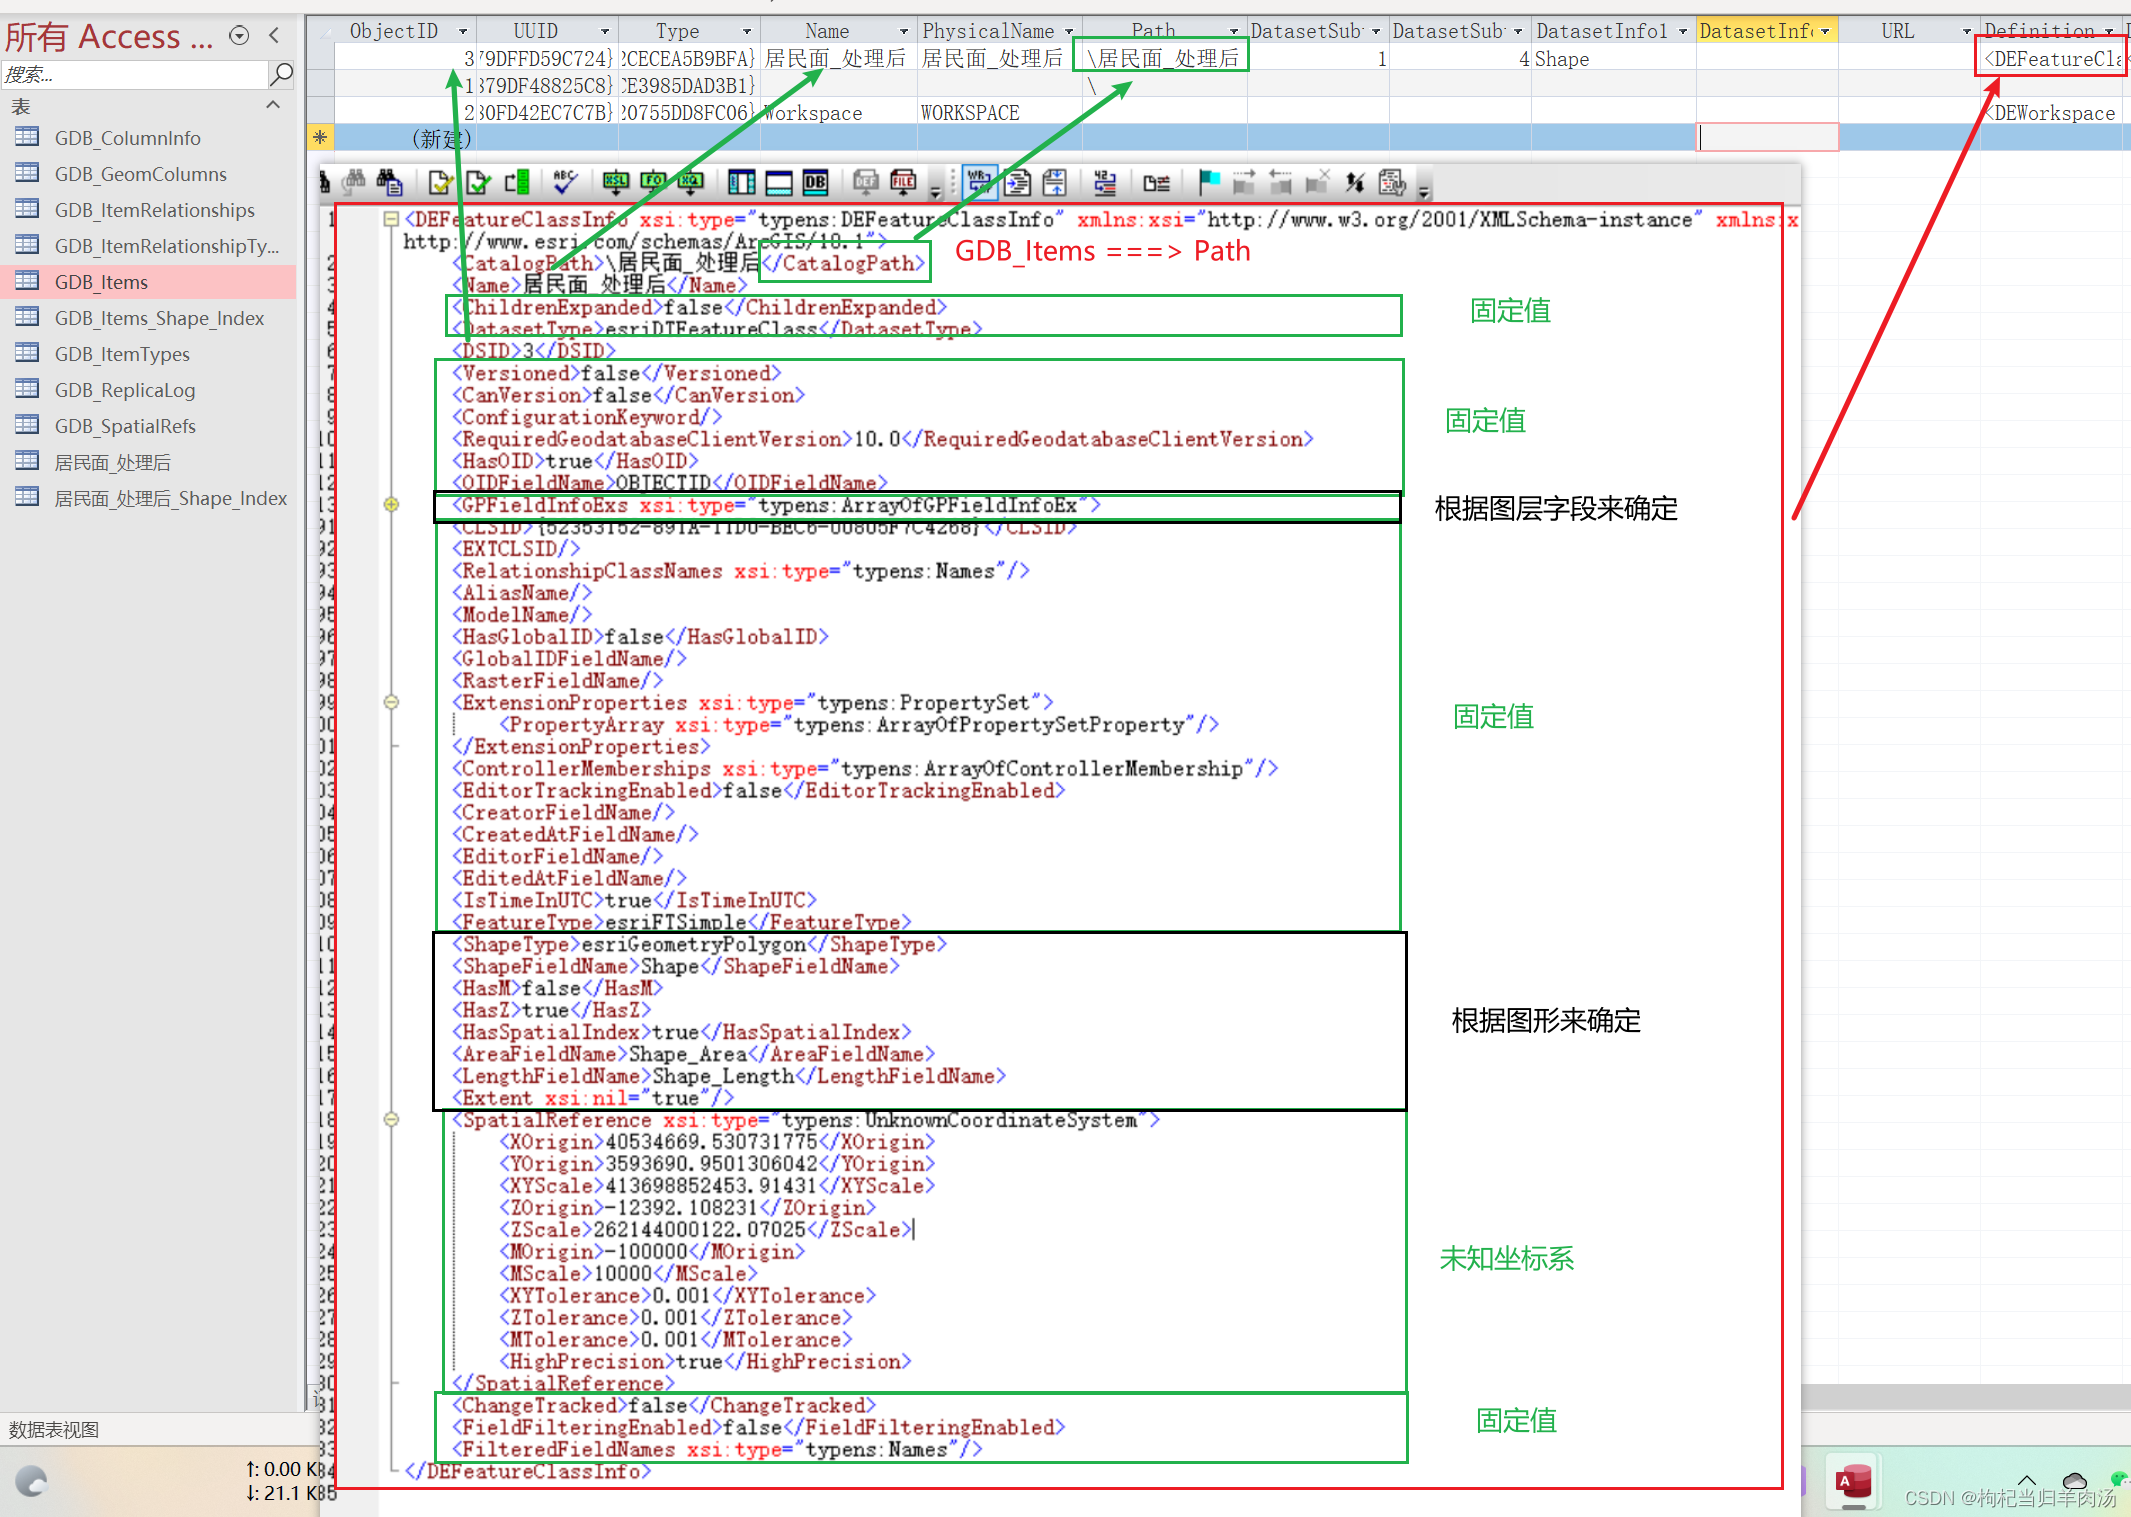The width and height of the screenshot is (2131, 1517).
Task: Click the binoculars find icon
Action: click(x=355, y=182)
